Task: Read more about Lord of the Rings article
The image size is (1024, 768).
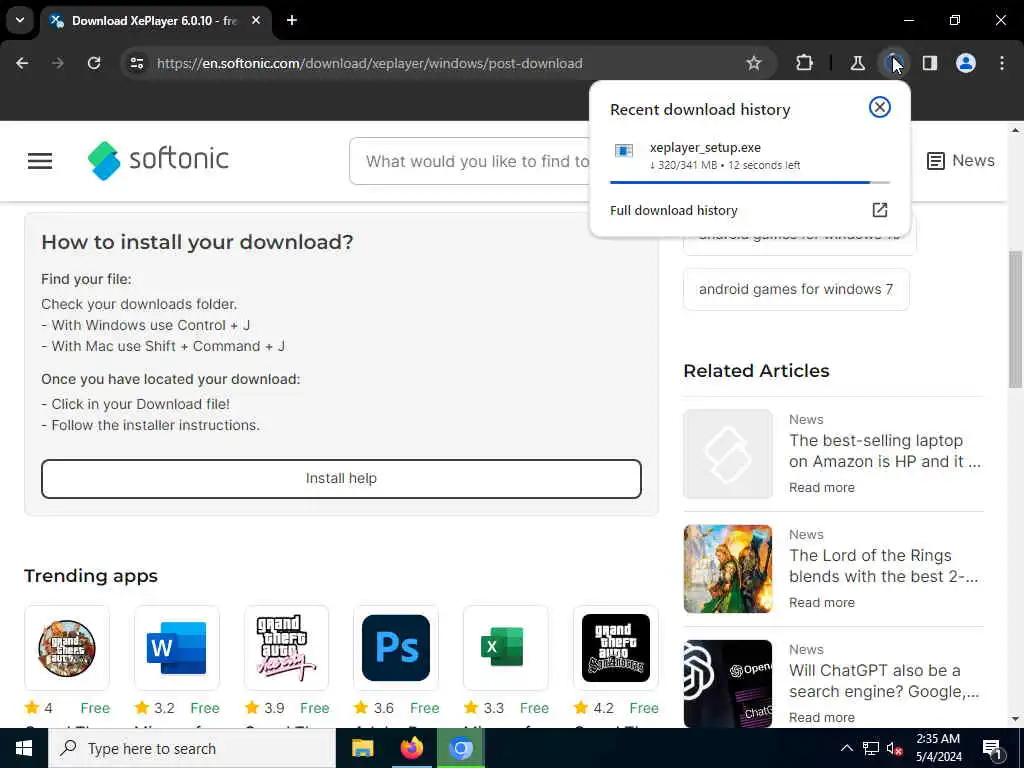Action: pos(822,602)
